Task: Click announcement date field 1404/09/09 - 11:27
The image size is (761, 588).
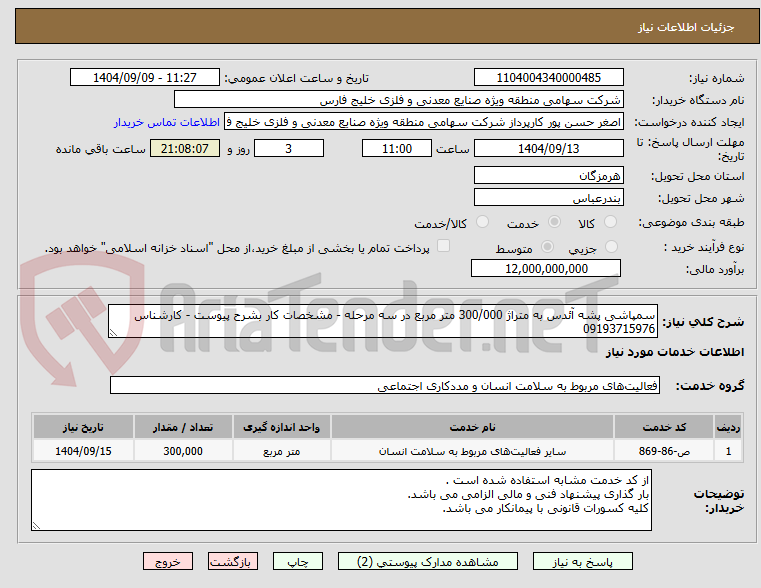Action: click(x=145, y=78)
